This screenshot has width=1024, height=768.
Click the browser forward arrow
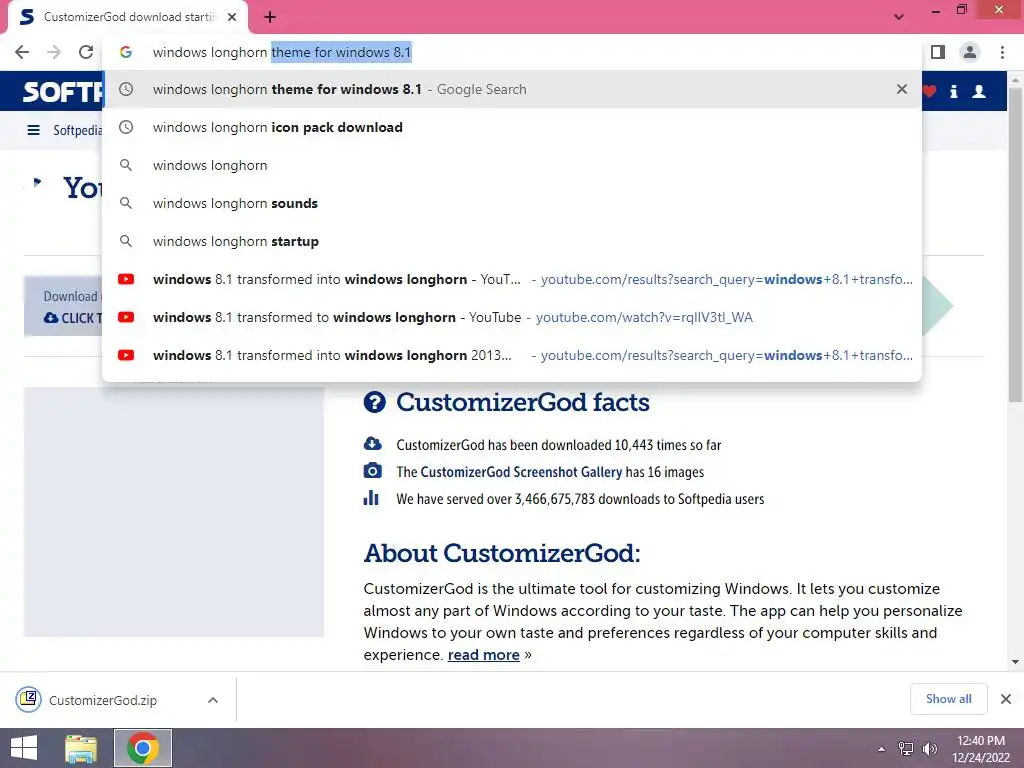(x=54, y=52)
